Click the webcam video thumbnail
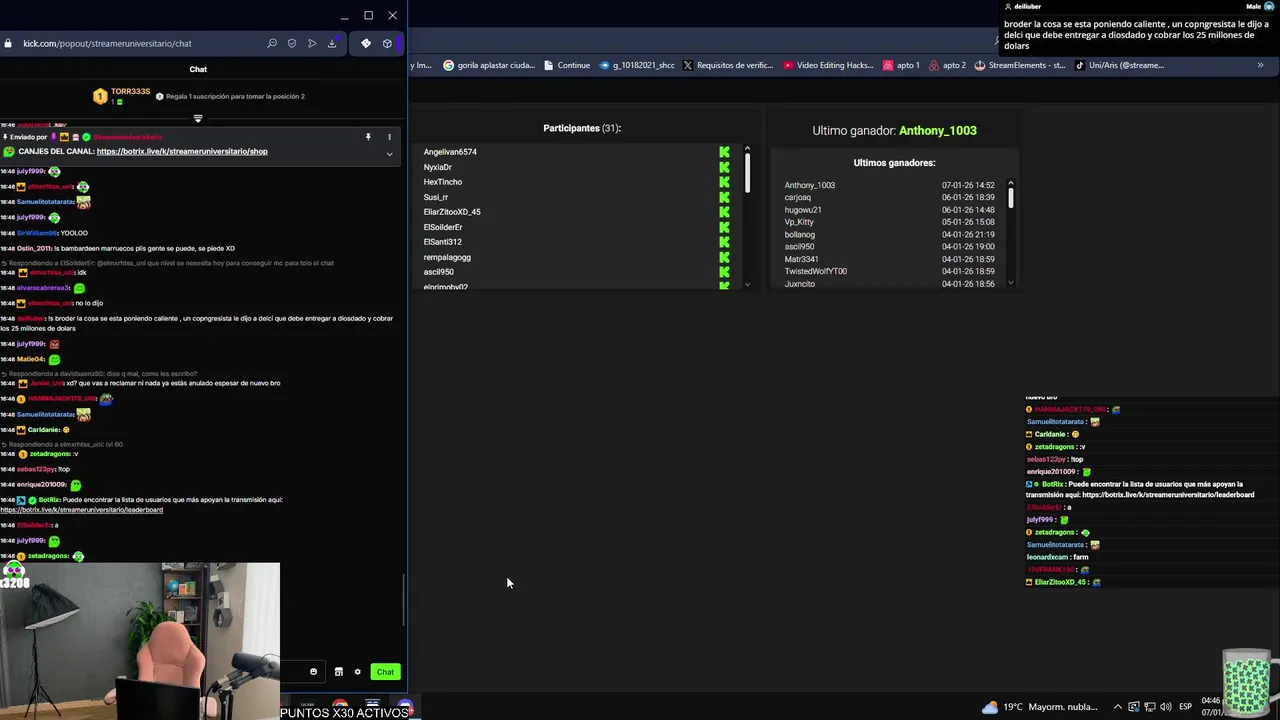 click(140, 640)
